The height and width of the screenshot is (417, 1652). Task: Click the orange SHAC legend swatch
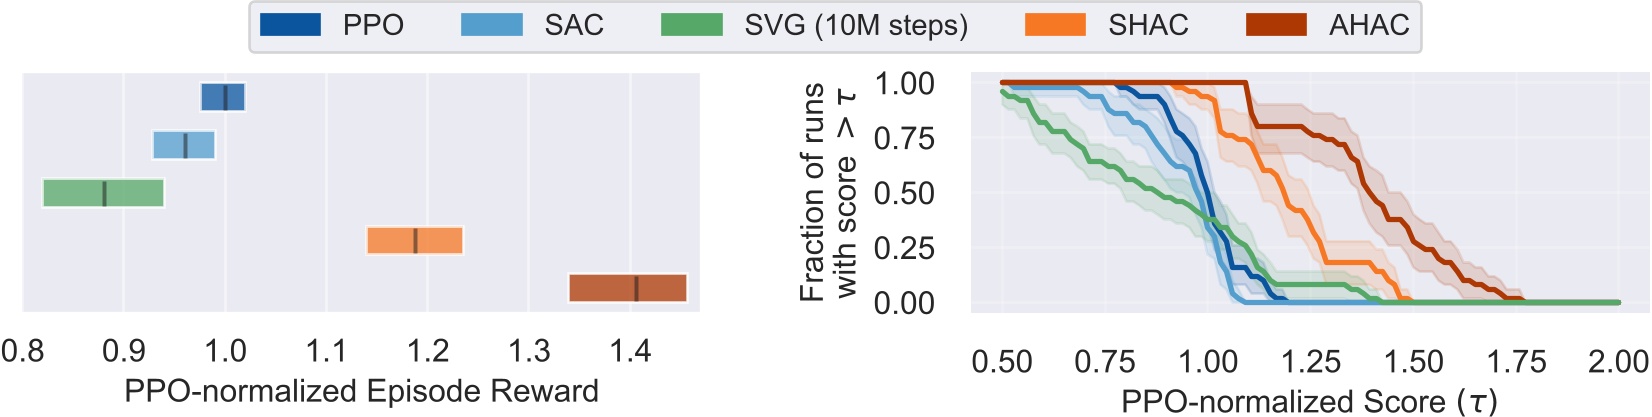point(1055,24)
